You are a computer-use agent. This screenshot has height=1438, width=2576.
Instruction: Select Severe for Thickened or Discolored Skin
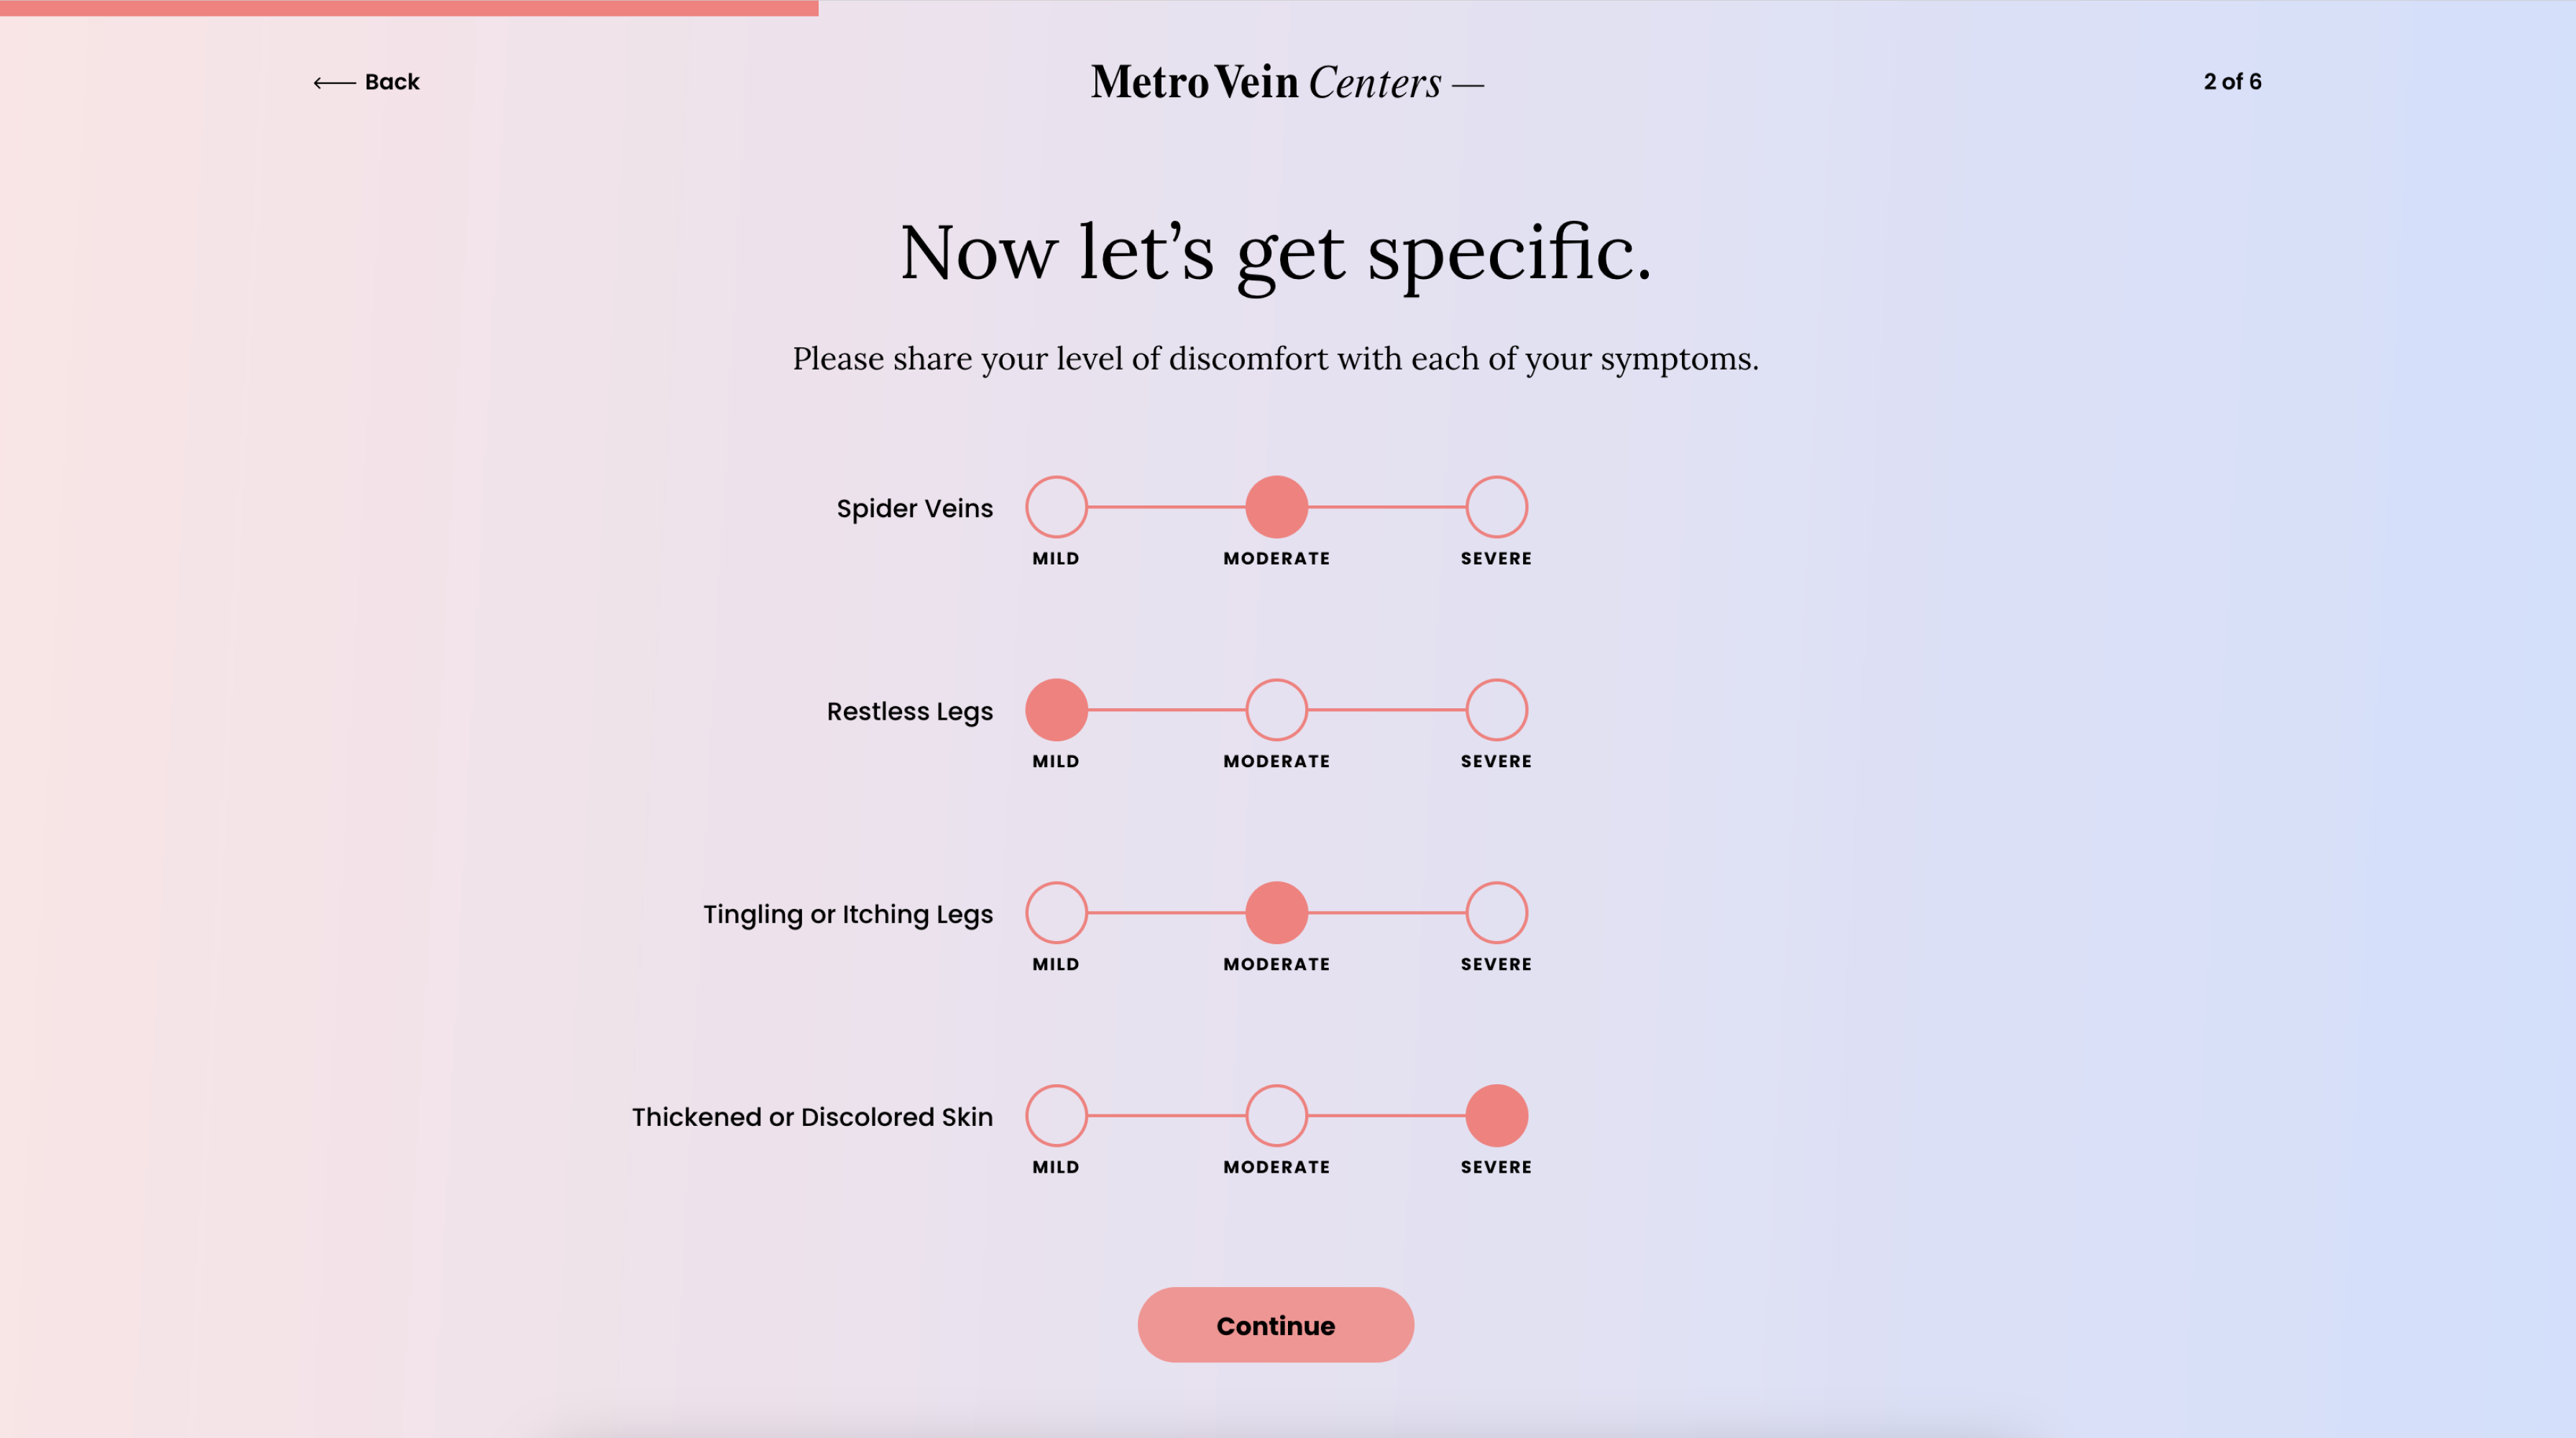click(1496, 1116)
